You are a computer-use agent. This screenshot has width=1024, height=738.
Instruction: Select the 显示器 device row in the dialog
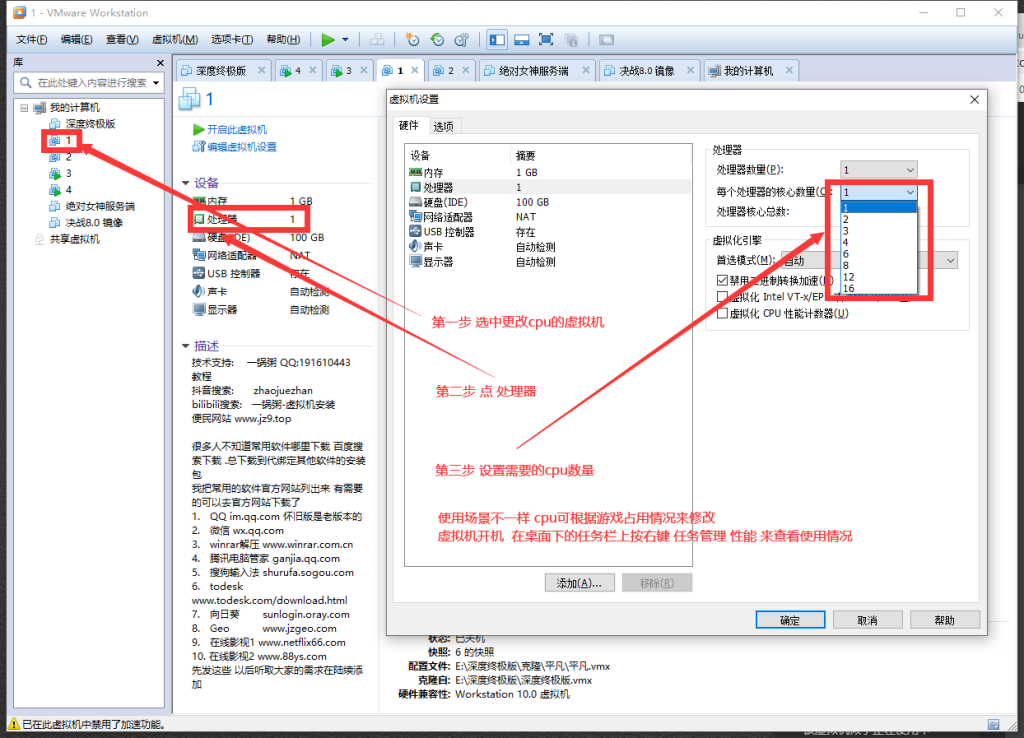tap(547, 262)
